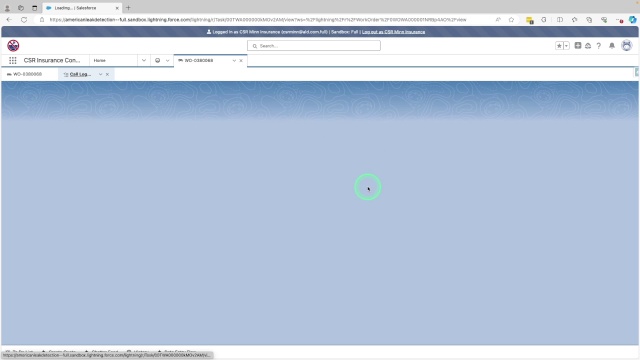Close the Call Log subtab
Image resolution: width=640 pixels, height=360 pixels.
click(x=107, y=74)
